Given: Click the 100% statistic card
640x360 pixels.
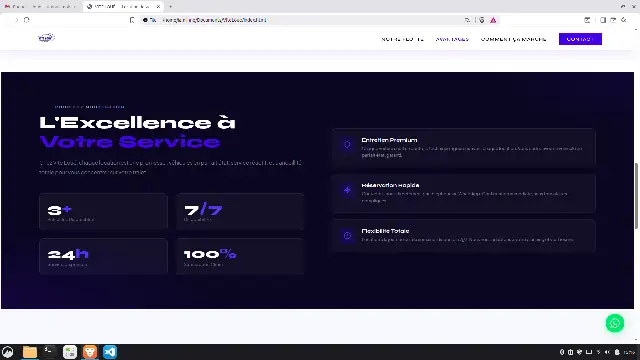Looking at the screenshot, I should [240, 256].
